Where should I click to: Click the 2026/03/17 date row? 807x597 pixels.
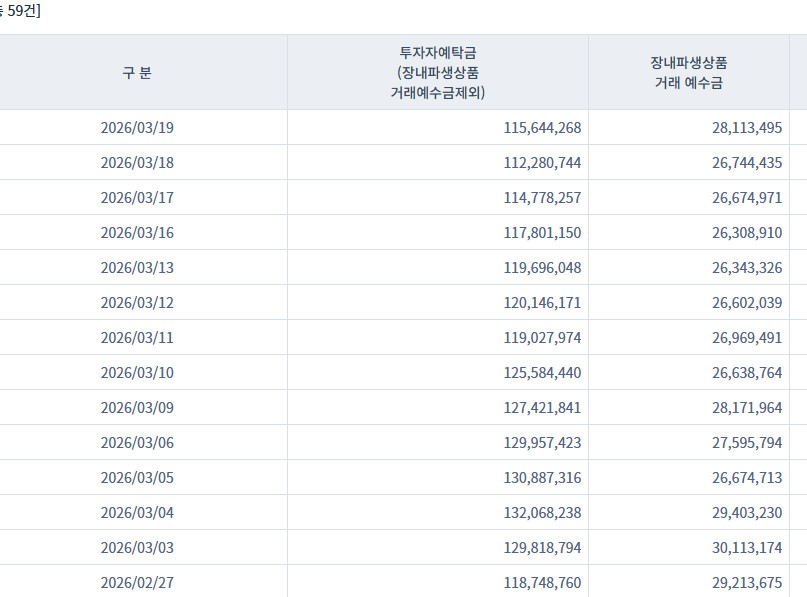(137, 198)
